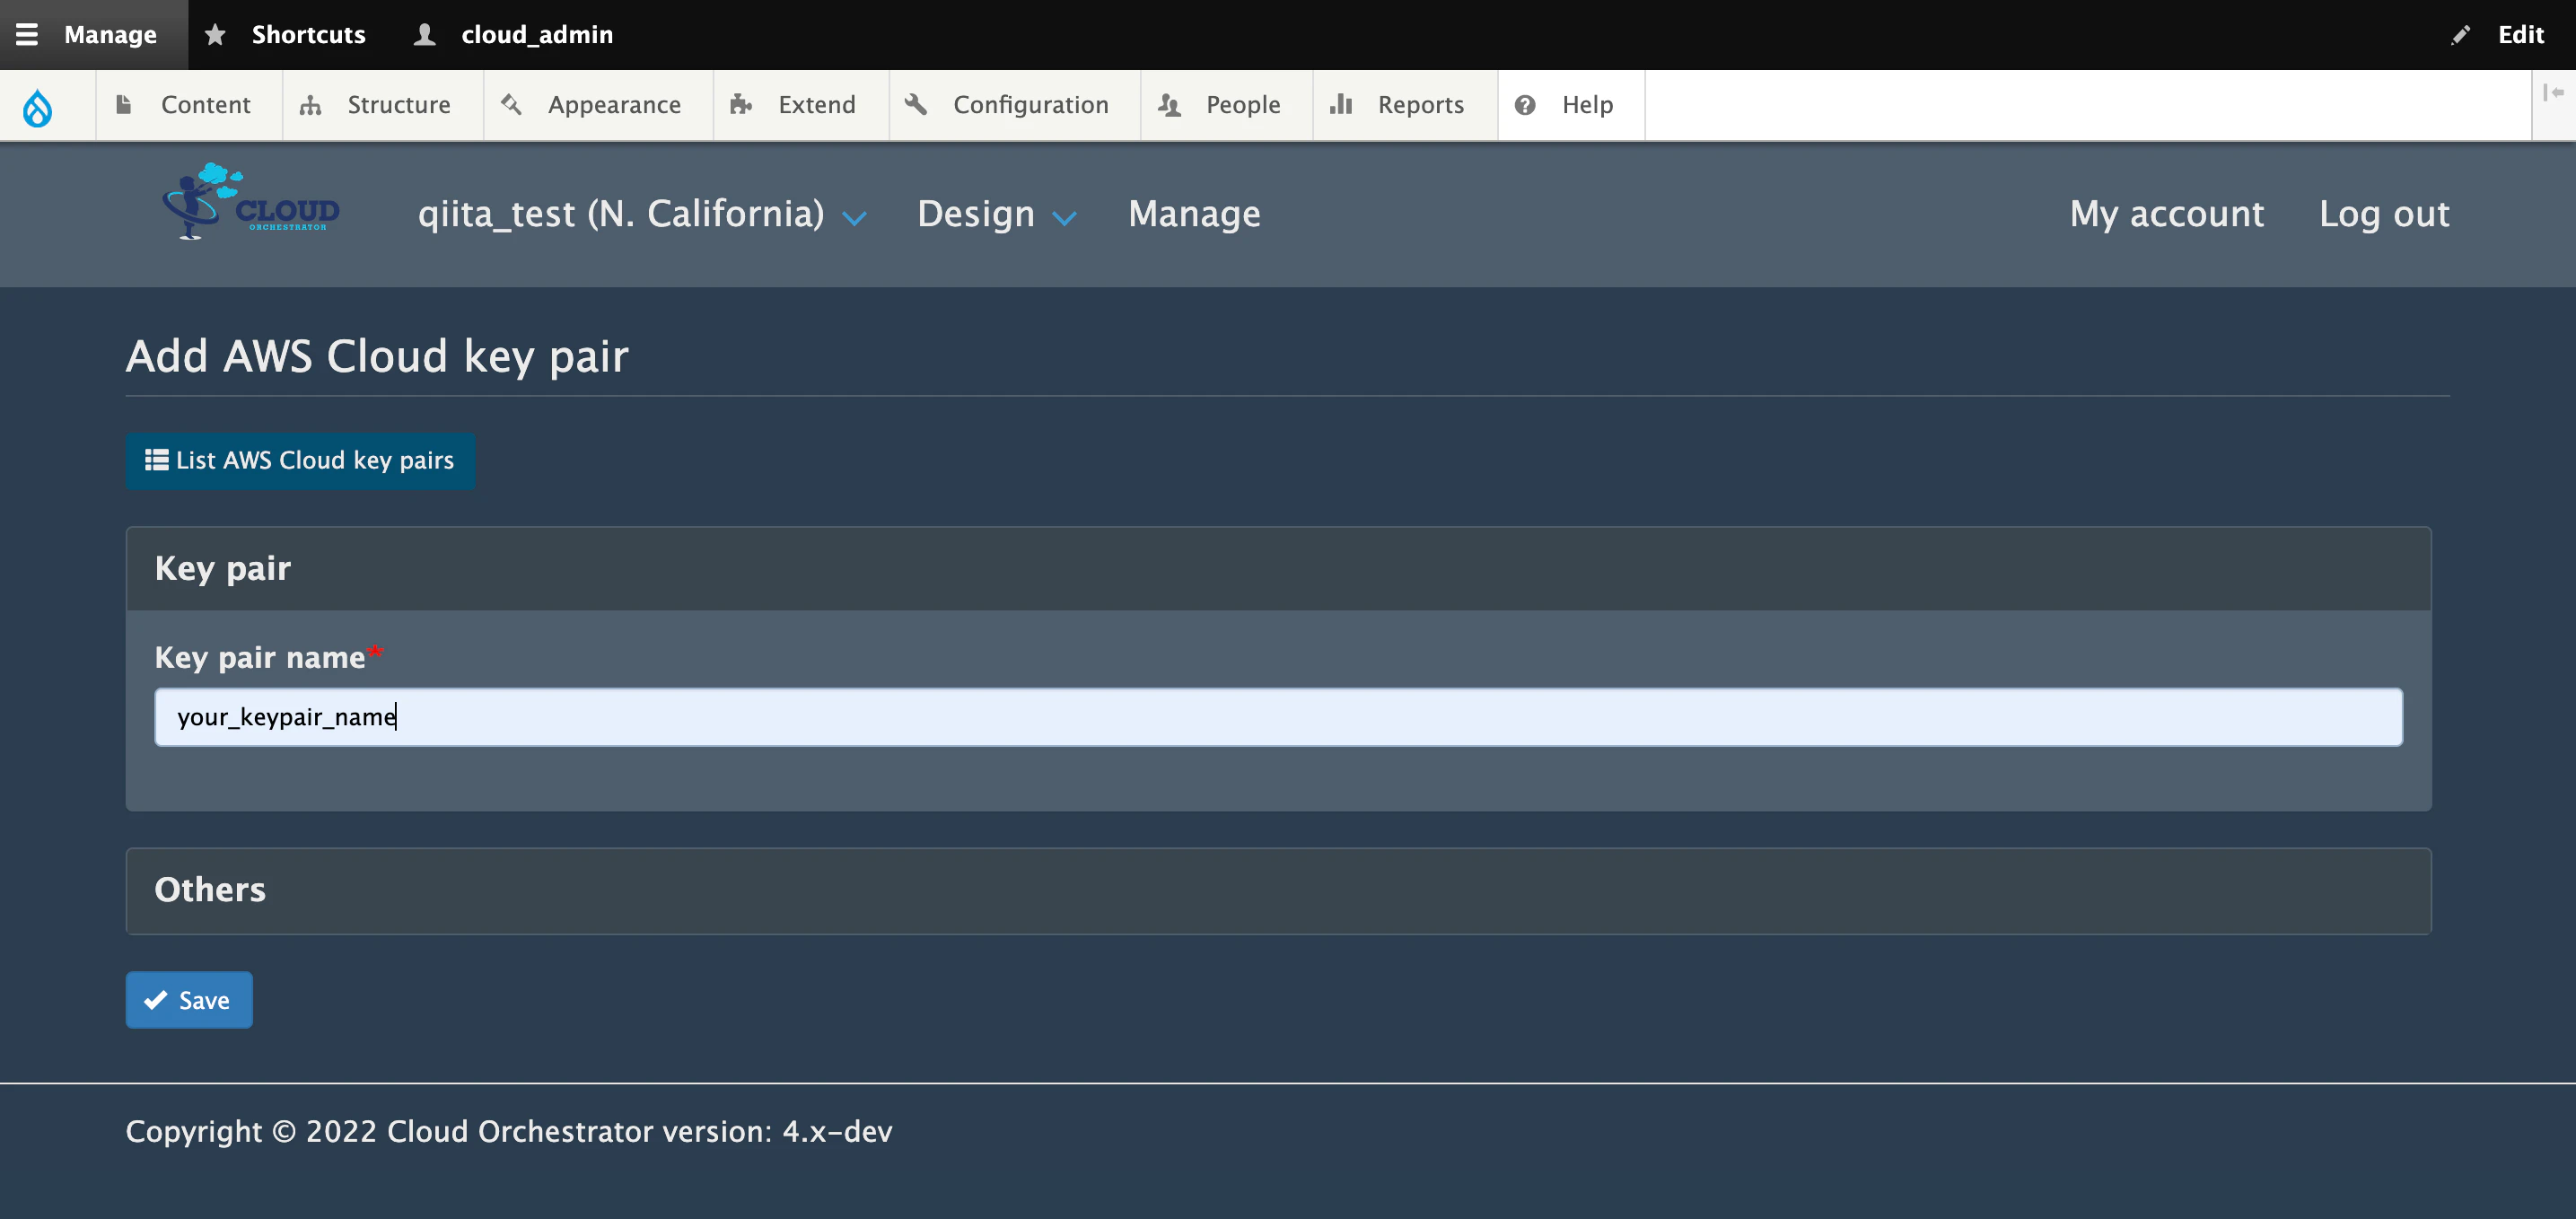
Task: Go to the Manage navigation link
Action: tap(1194, 214)
